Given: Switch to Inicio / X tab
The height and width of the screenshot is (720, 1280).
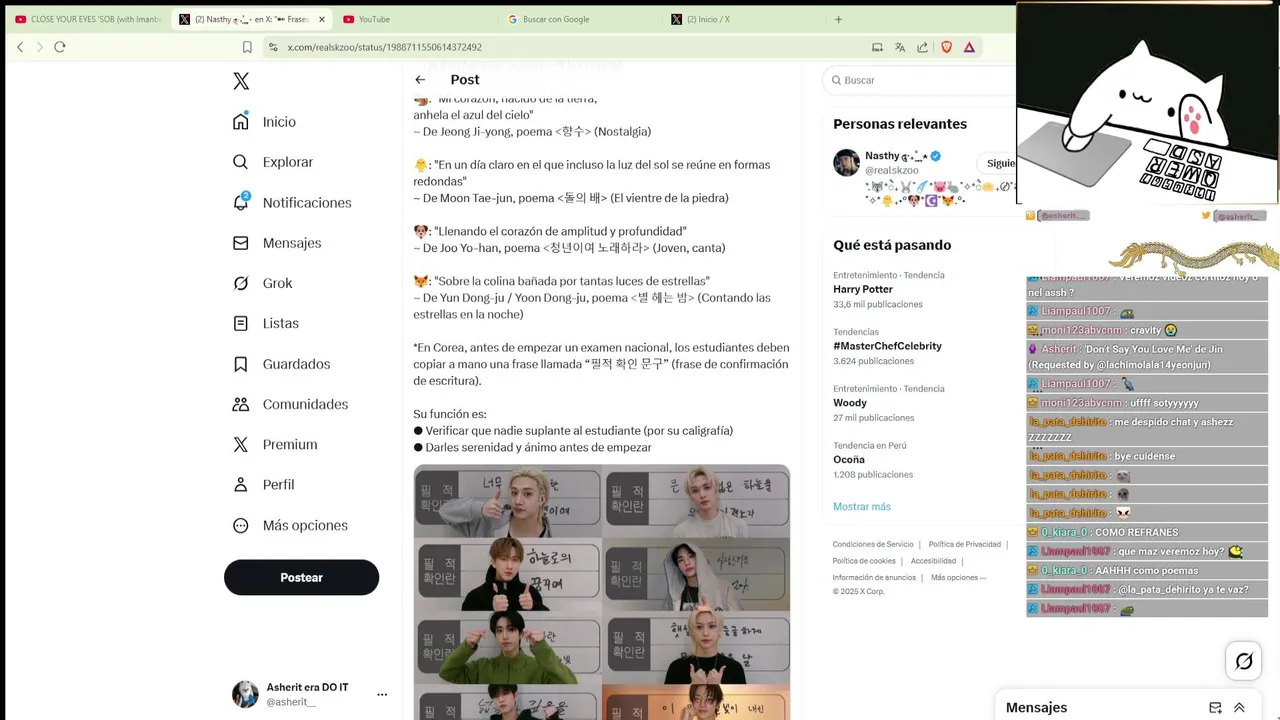Looking at the screenshot, I should tap(741, 19).
